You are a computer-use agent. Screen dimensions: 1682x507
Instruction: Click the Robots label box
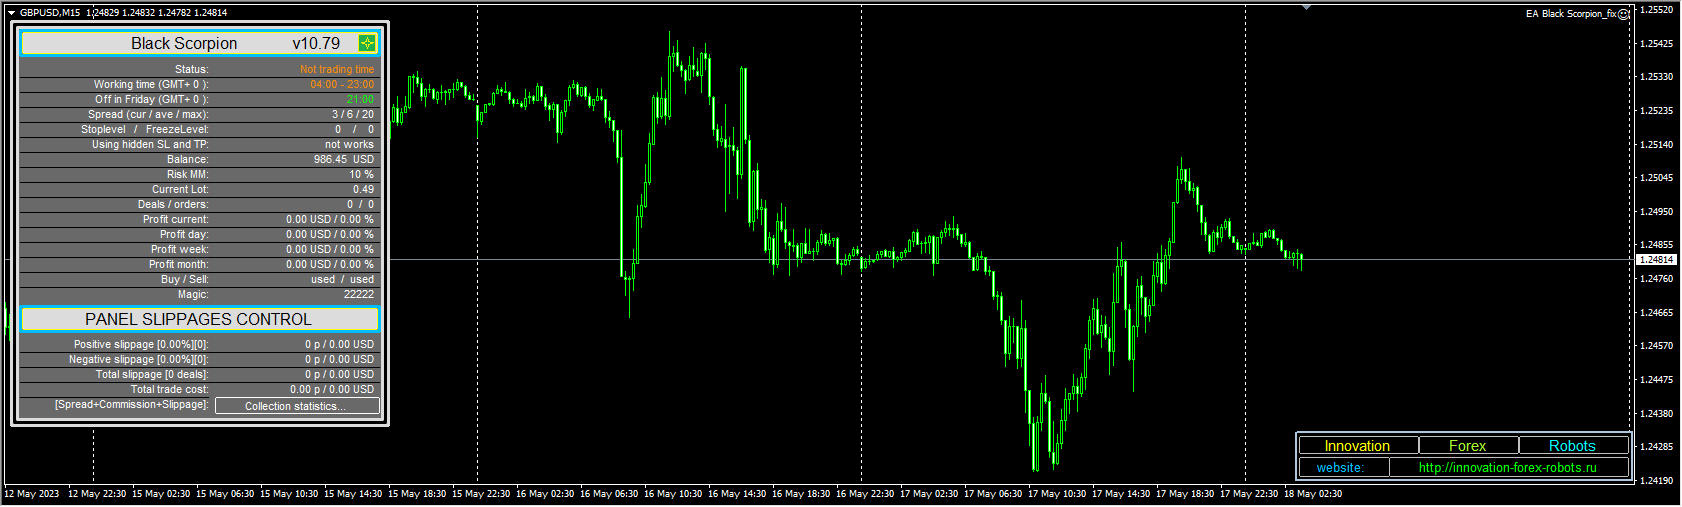point(1573,446)
